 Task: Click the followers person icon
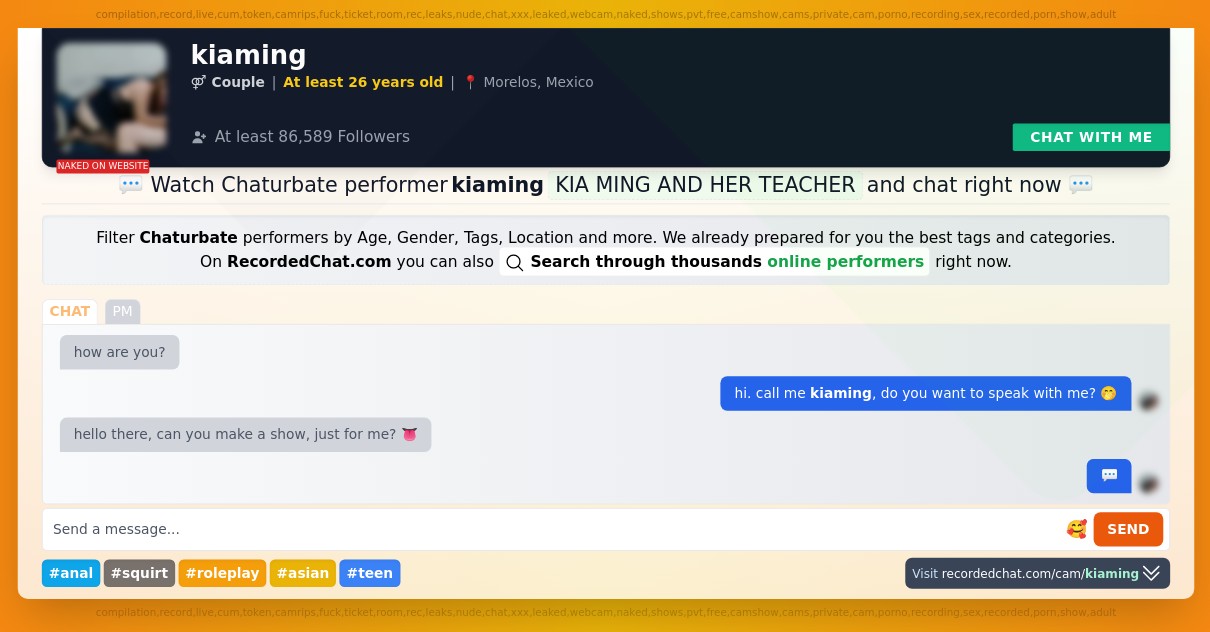pyautogui.click(x=199, y=137)
